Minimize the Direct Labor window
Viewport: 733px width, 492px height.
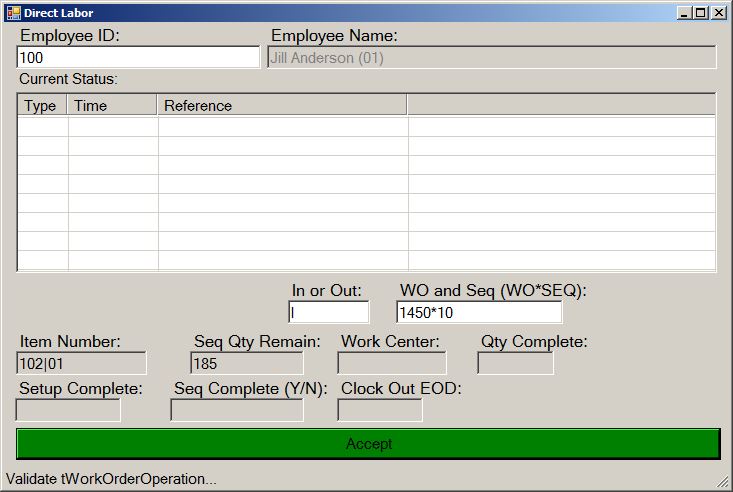click(x=684, y=13)
